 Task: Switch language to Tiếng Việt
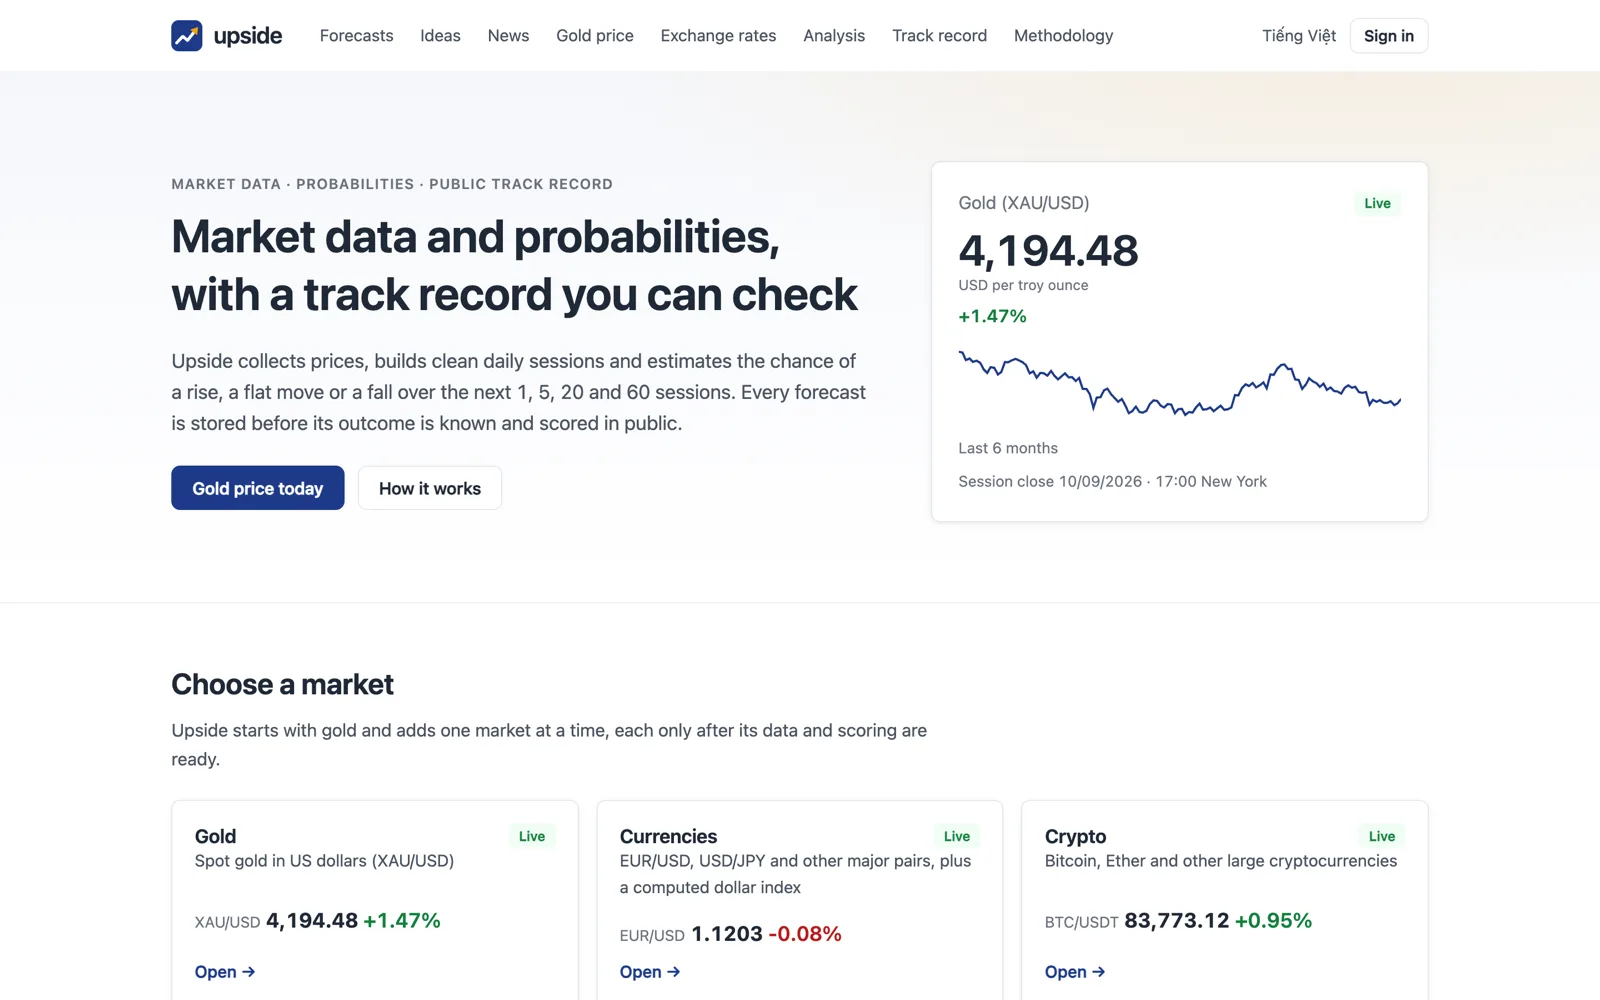(1299, 36)
